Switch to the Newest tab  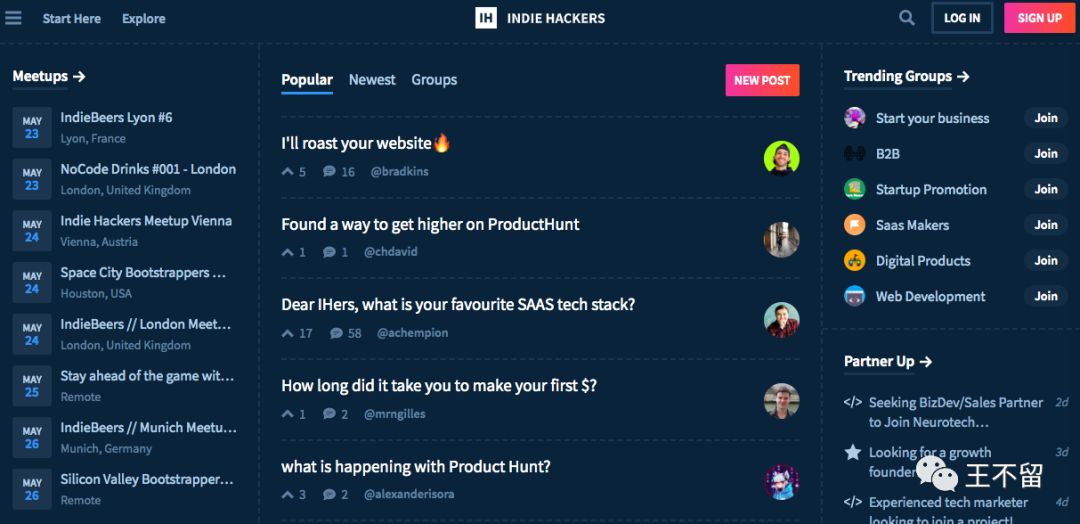tap(372, 80)
